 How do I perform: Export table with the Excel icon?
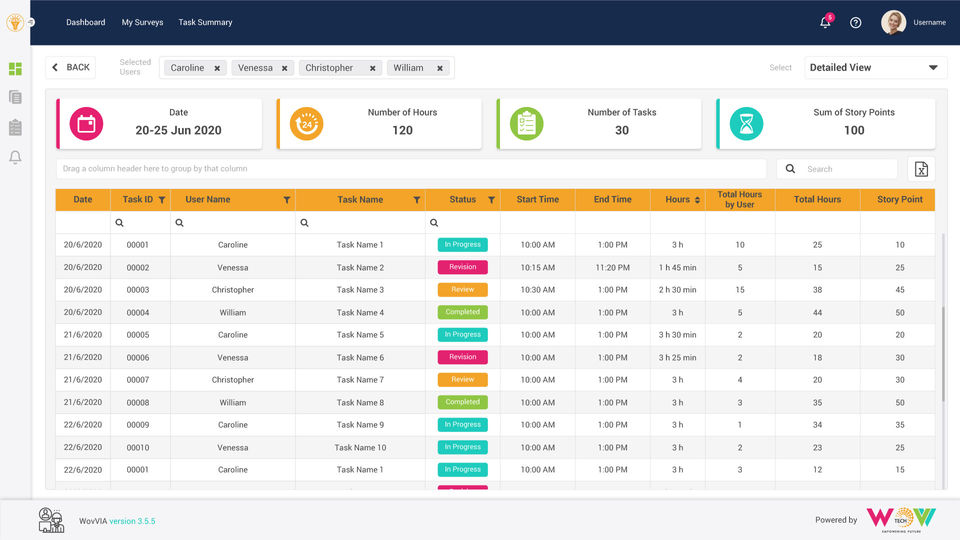pos(921,169)
